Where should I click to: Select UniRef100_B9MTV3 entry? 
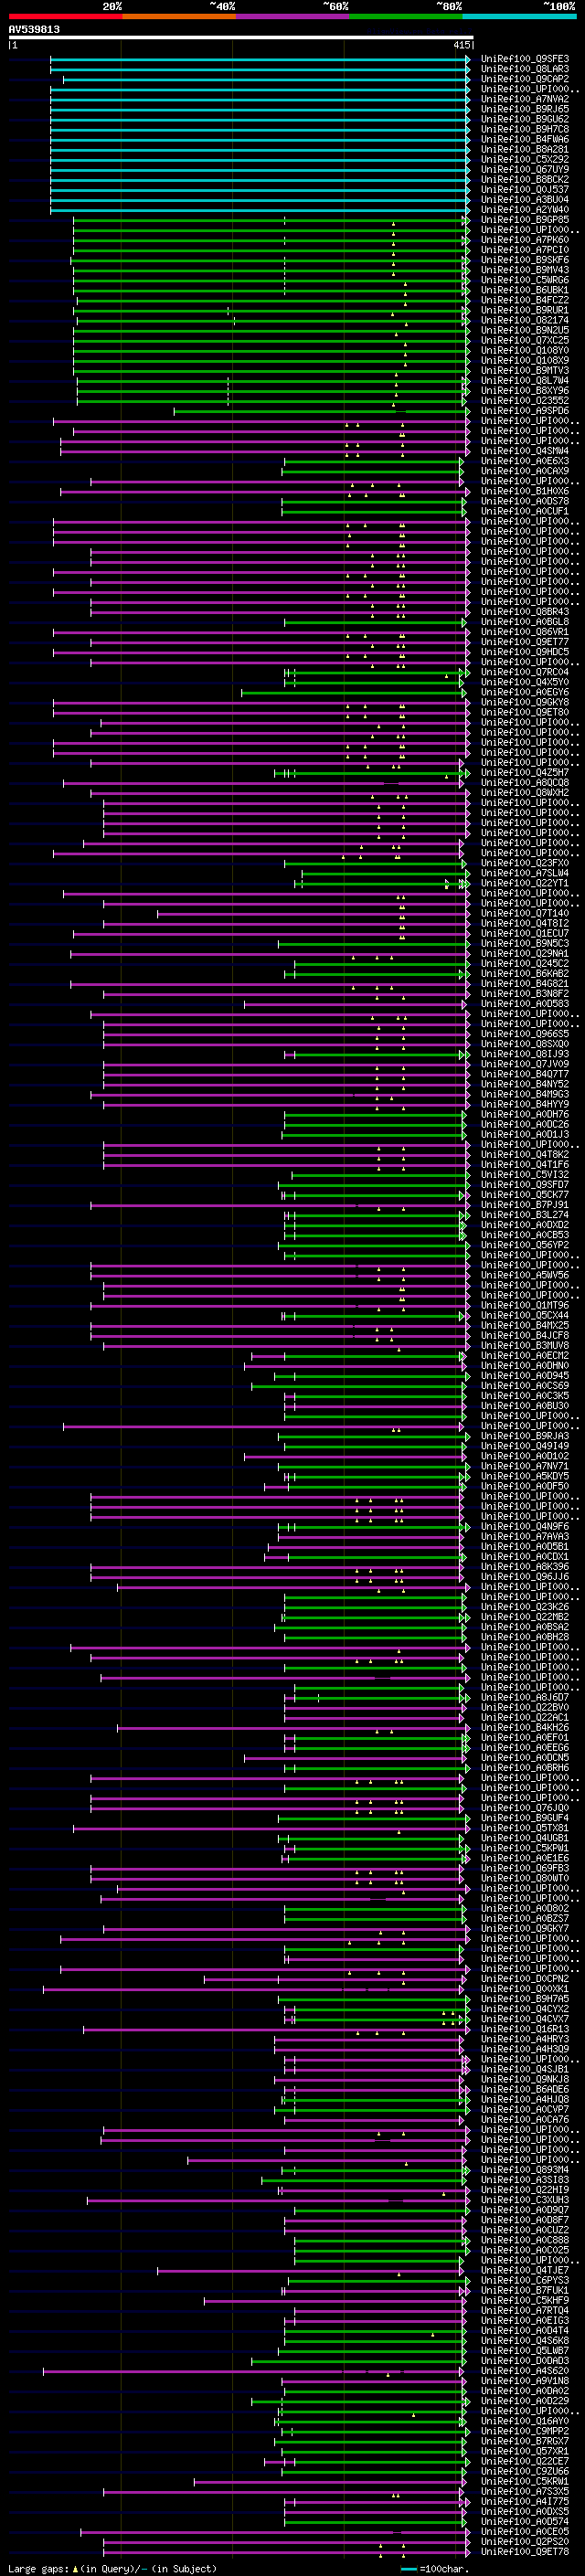click(x=525, y=370)
